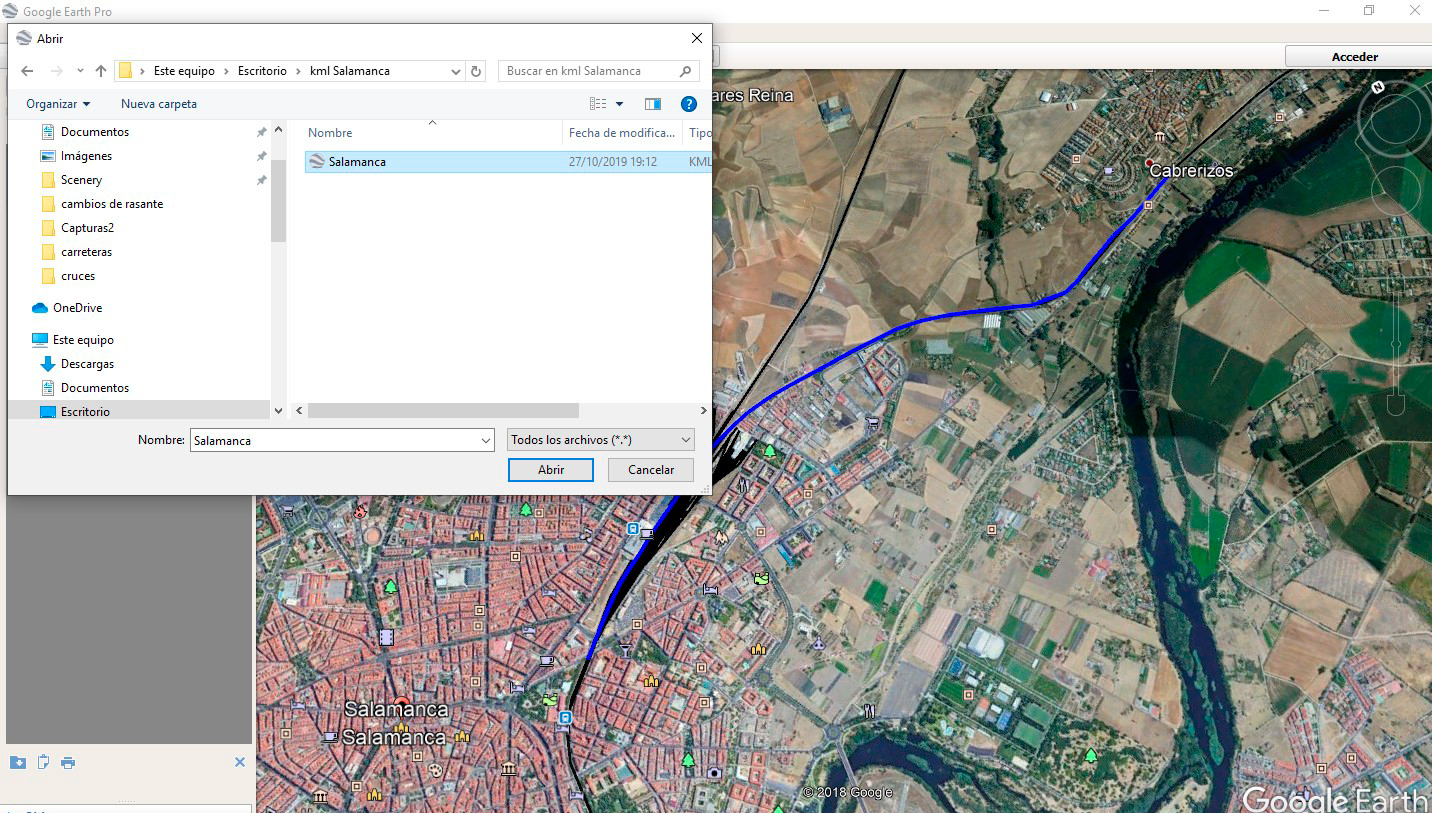
Task: Refresh the kml Salamanca folder view
Action: click(476, 71)
